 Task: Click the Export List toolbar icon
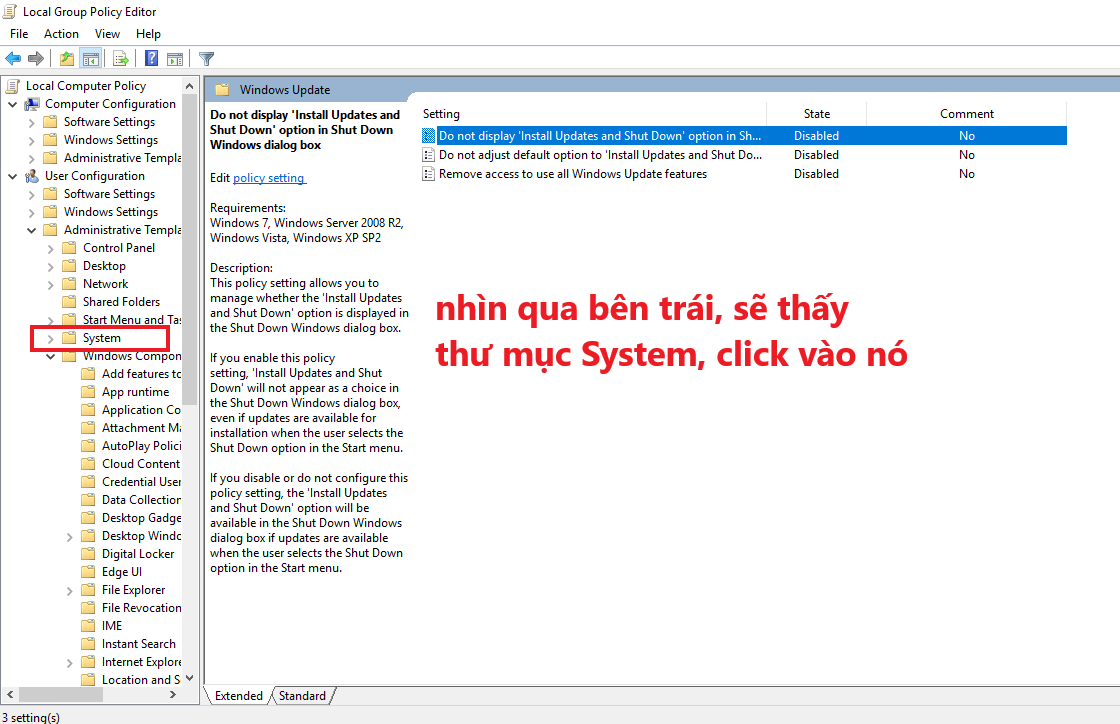[120, 58]
